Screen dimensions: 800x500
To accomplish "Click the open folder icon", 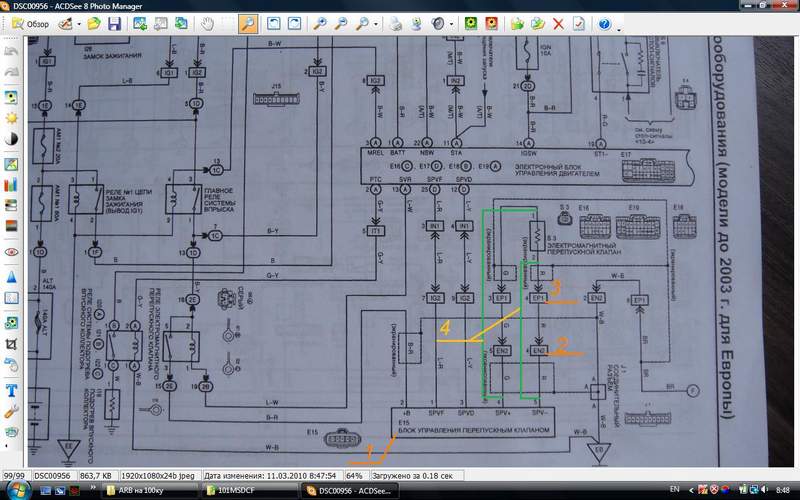I will tap(94, 24).
